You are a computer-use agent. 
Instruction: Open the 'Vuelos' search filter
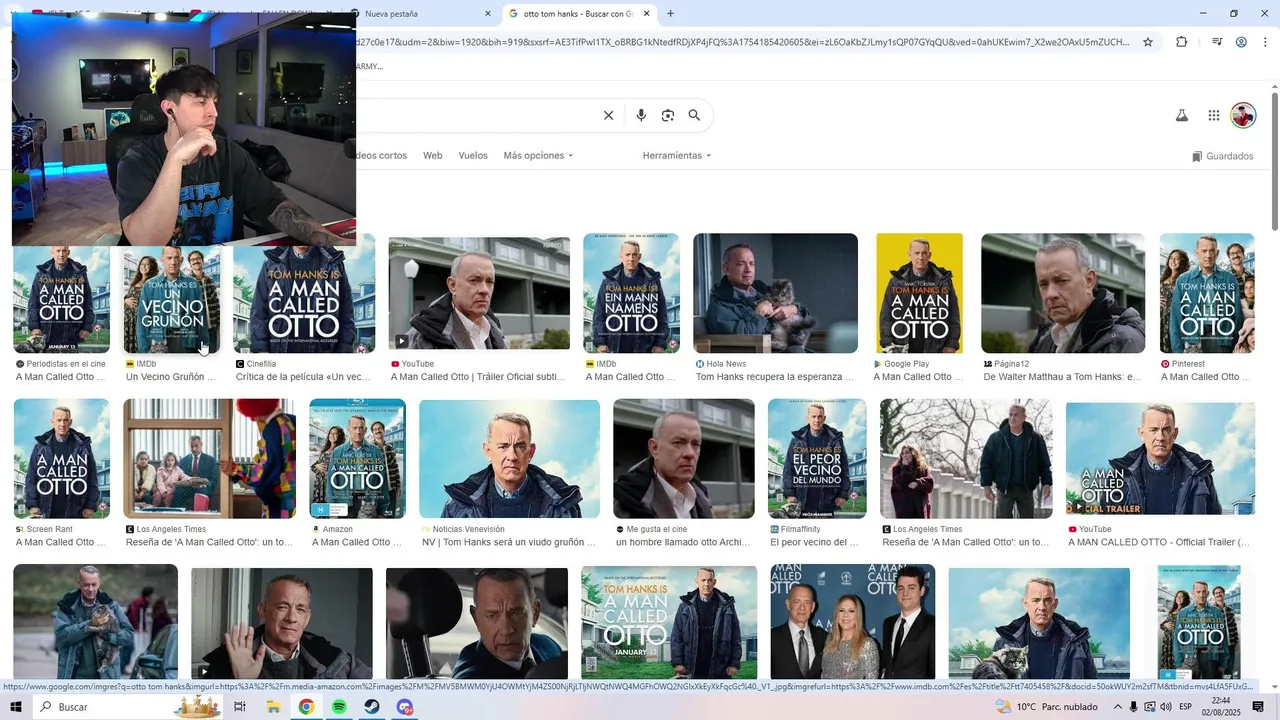(473, 156)
